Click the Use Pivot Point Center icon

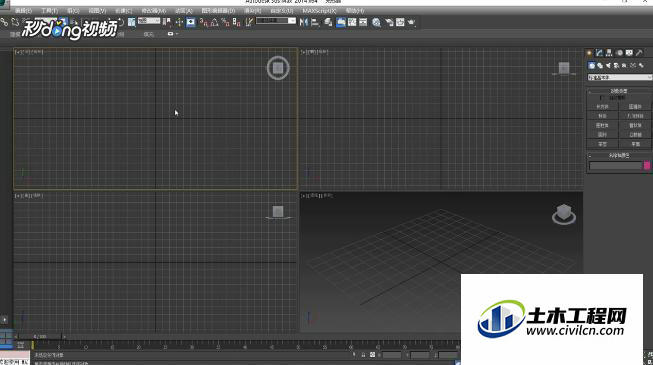[x=167, y=22]
